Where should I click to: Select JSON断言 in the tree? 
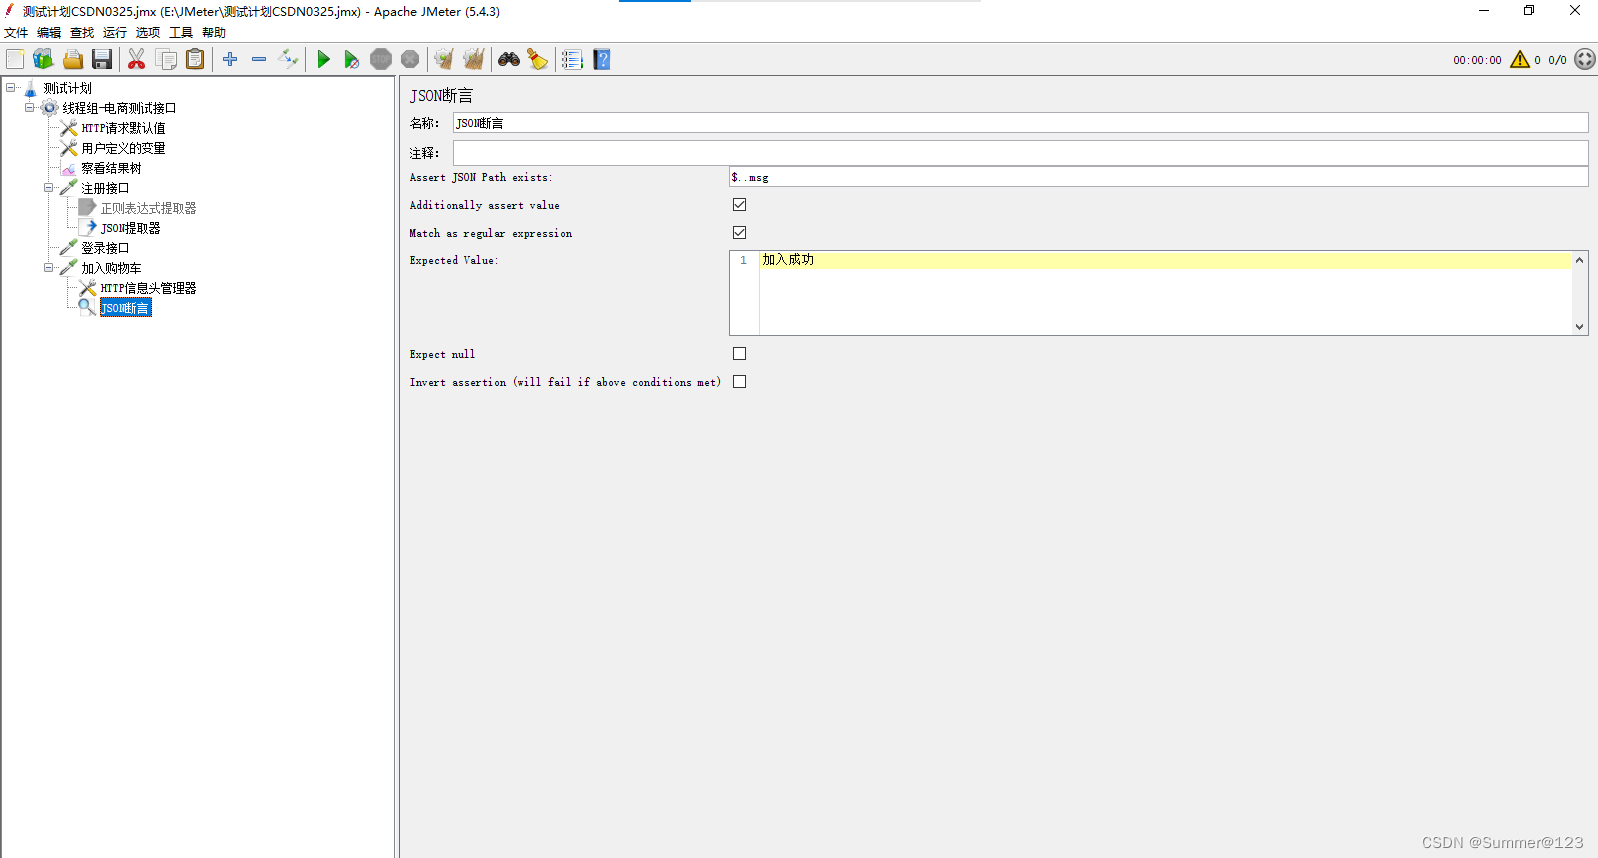click(x=126, y=308)
